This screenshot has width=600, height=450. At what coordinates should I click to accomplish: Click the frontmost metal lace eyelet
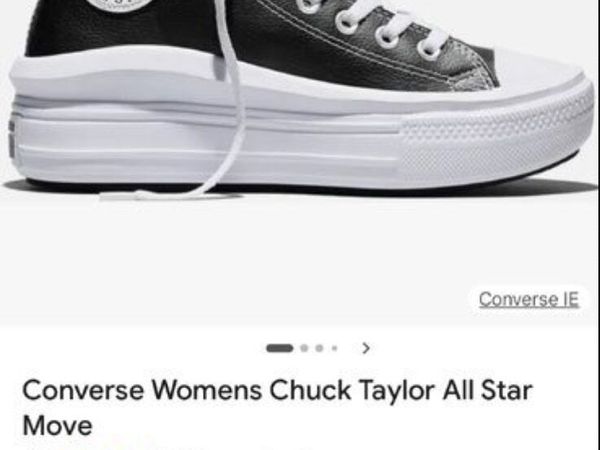tap(429, 50)
